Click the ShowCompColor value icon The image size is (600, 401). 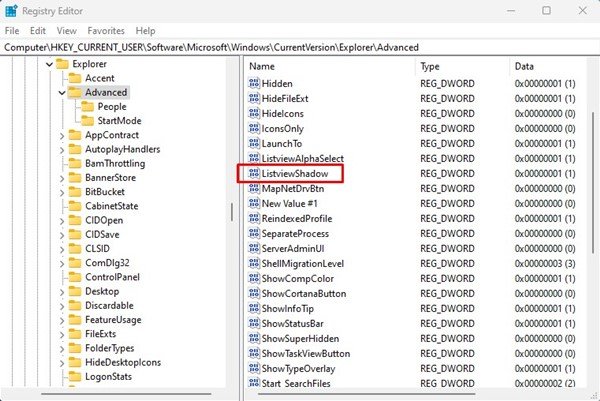[254, 278]
